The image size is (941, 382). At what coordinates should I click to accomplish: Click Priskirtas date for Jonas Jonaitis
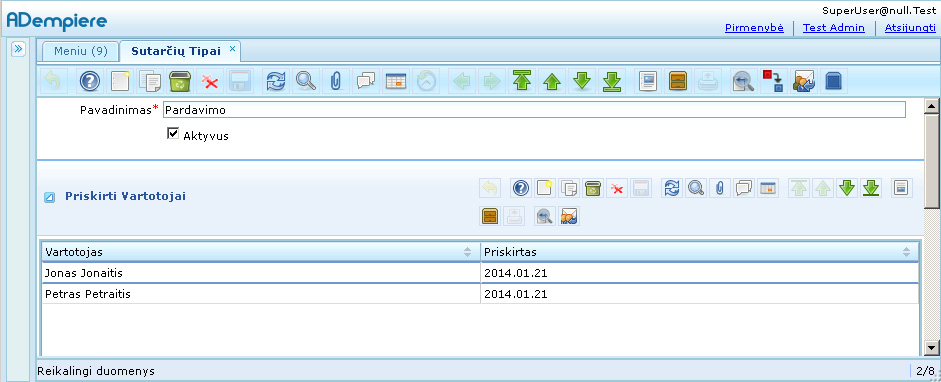tap(516, 273)
